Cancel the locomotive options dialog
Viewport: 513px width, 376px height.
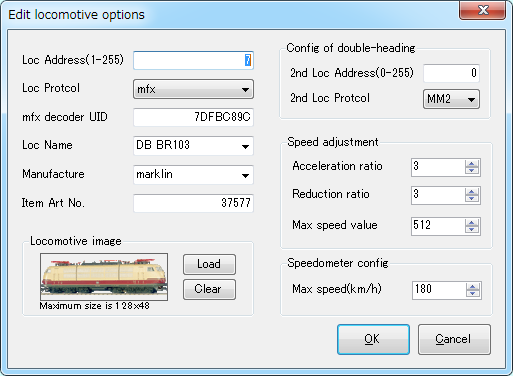(454, 339)
